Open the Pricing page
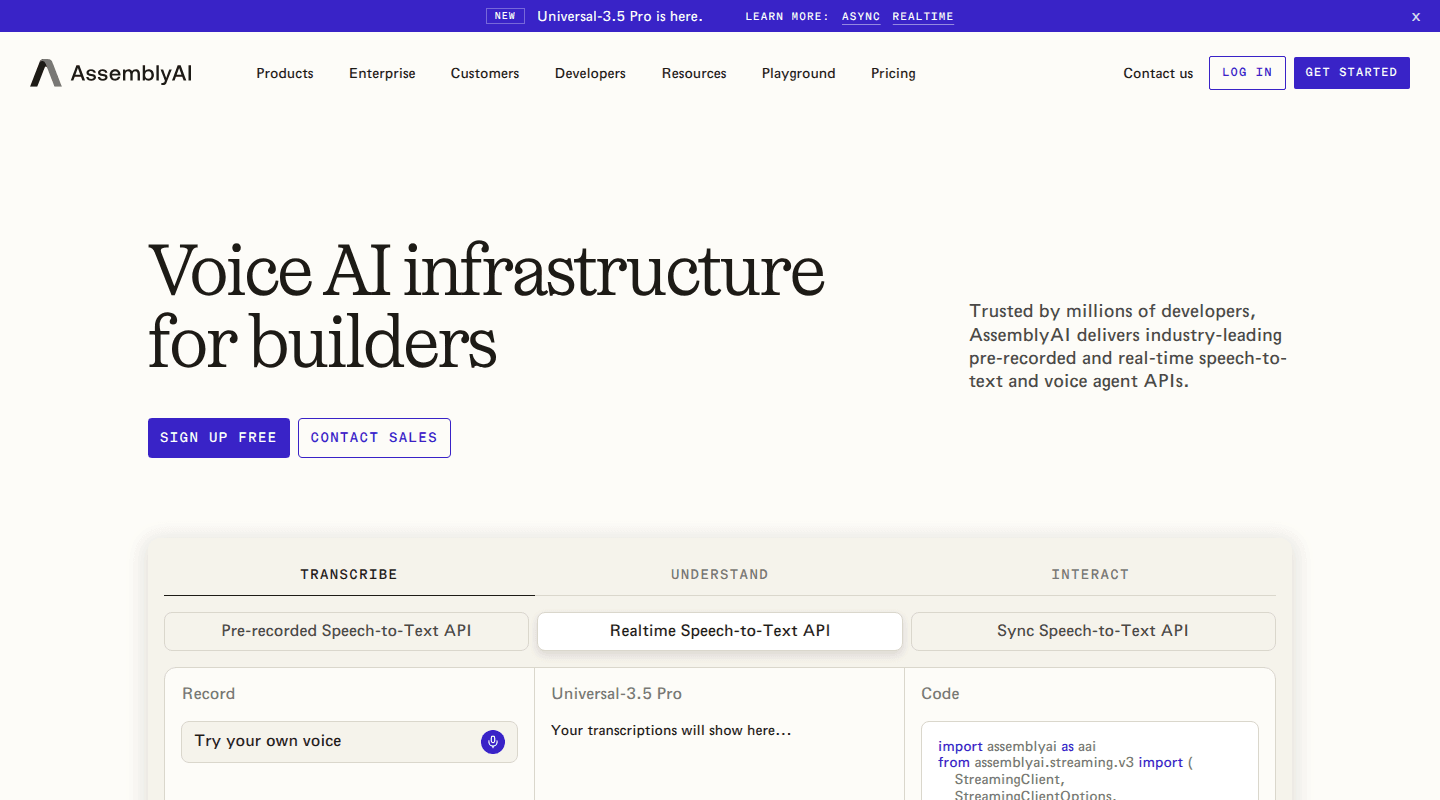The width and height of the screenshot is (1440, 800). 893,73
